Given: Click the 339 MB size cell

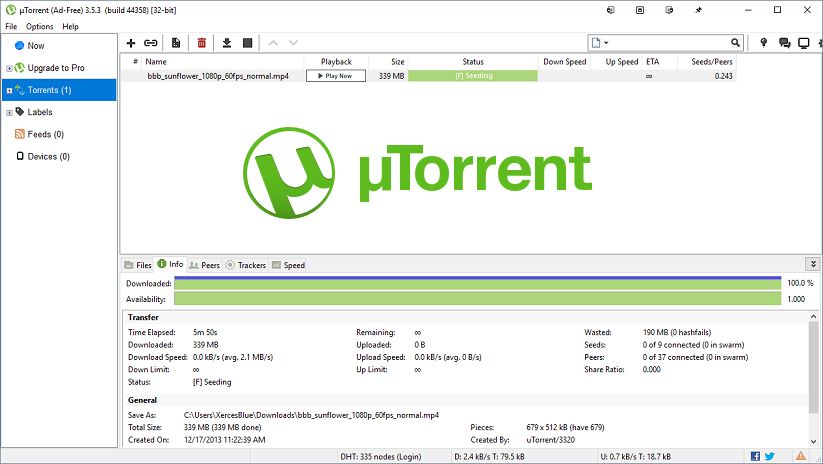Looking at the screenshot, I should (x=391, y=76).
